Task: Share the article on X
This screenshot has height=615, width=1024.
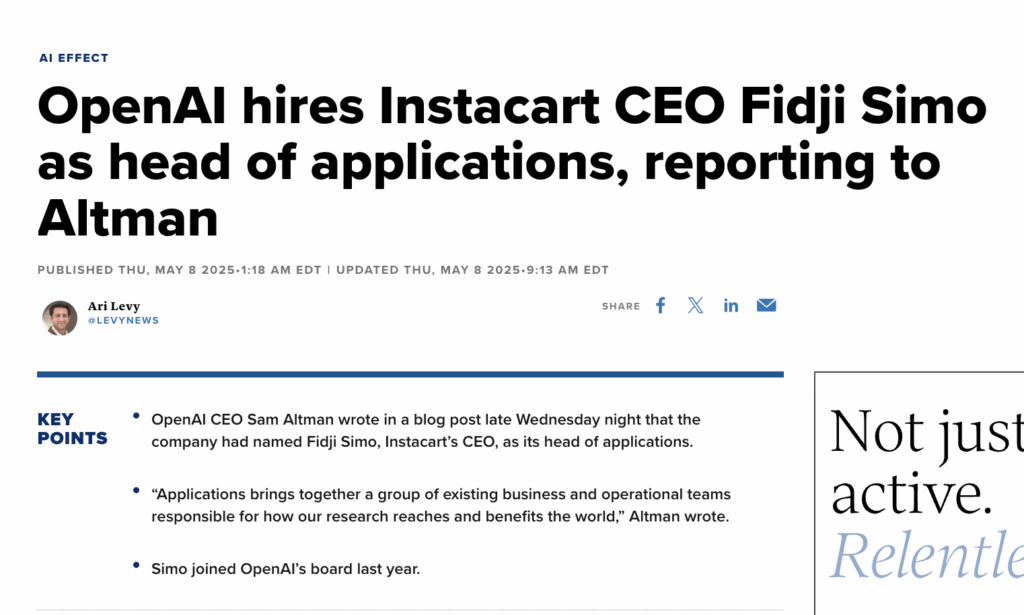Action: (695, 306)
